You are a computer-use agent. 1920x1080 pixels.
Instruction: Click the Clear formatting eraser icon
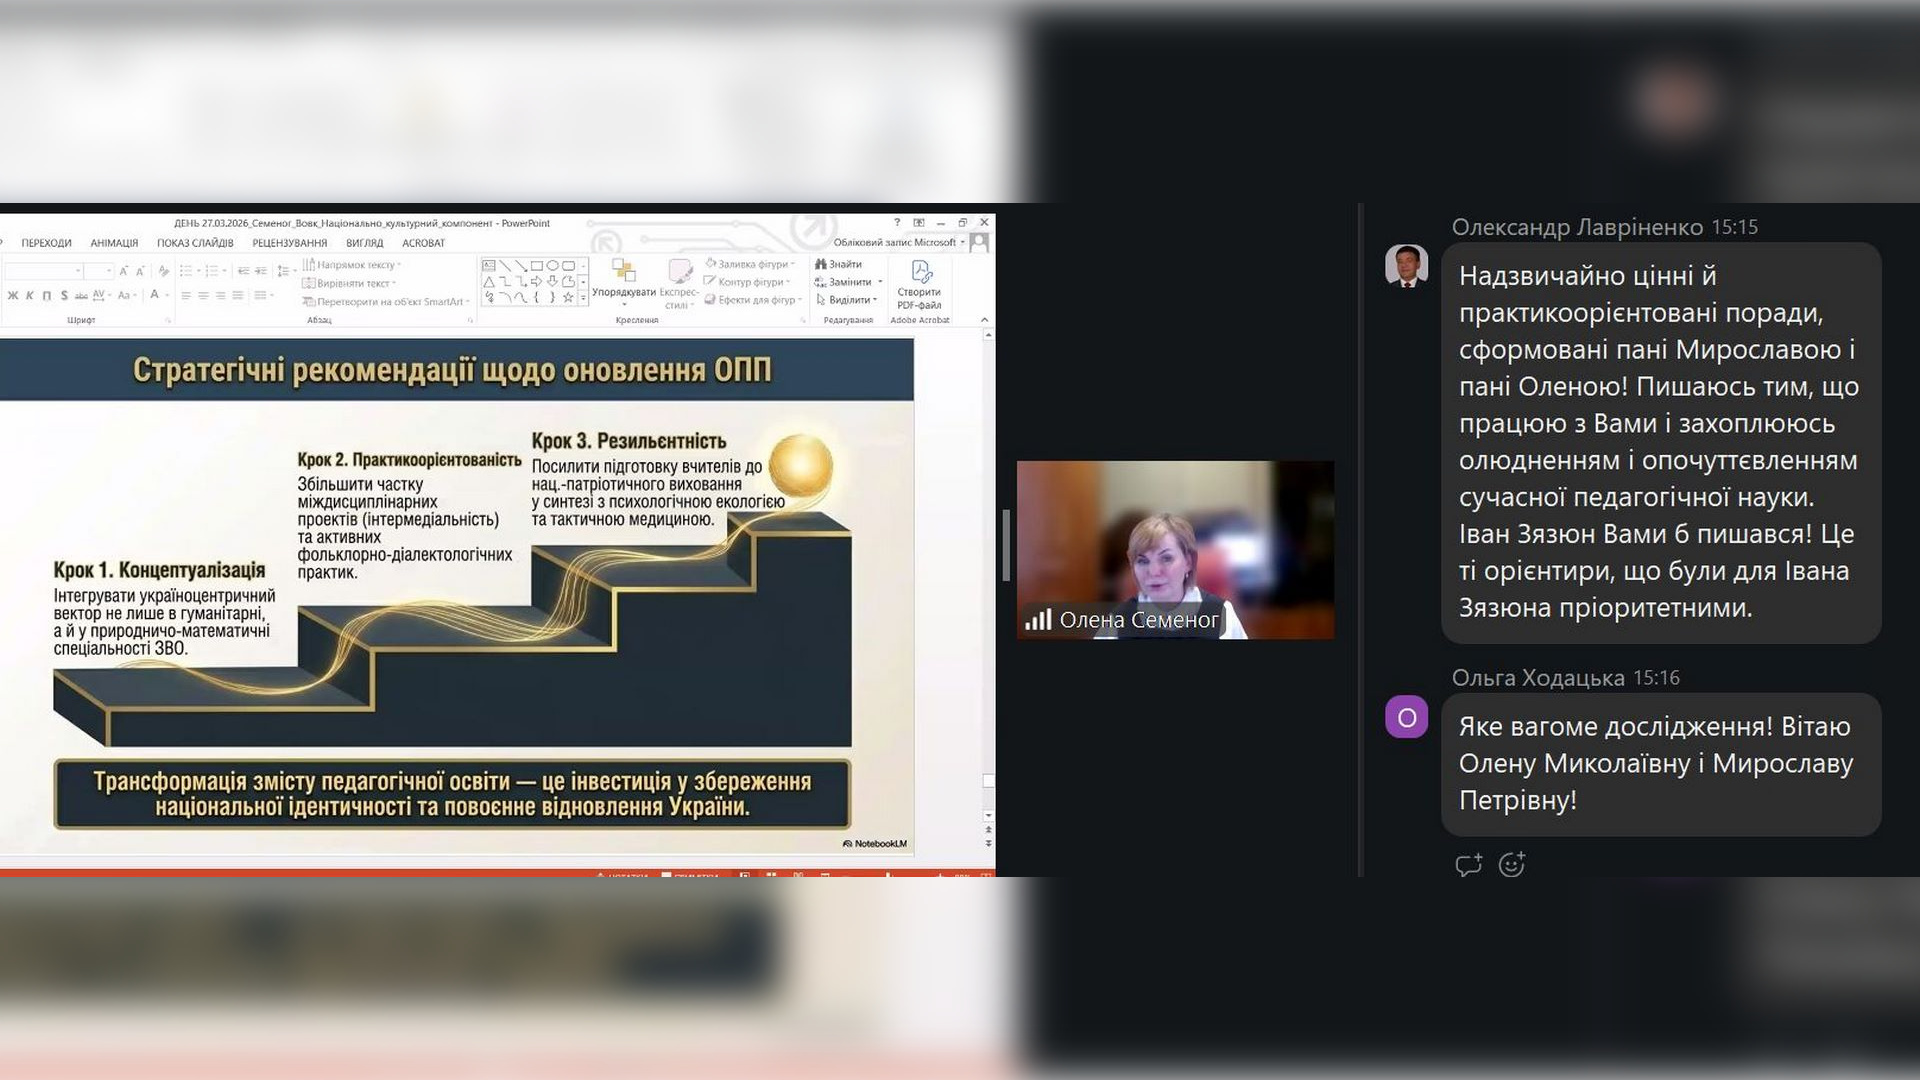tap(164, 271)
